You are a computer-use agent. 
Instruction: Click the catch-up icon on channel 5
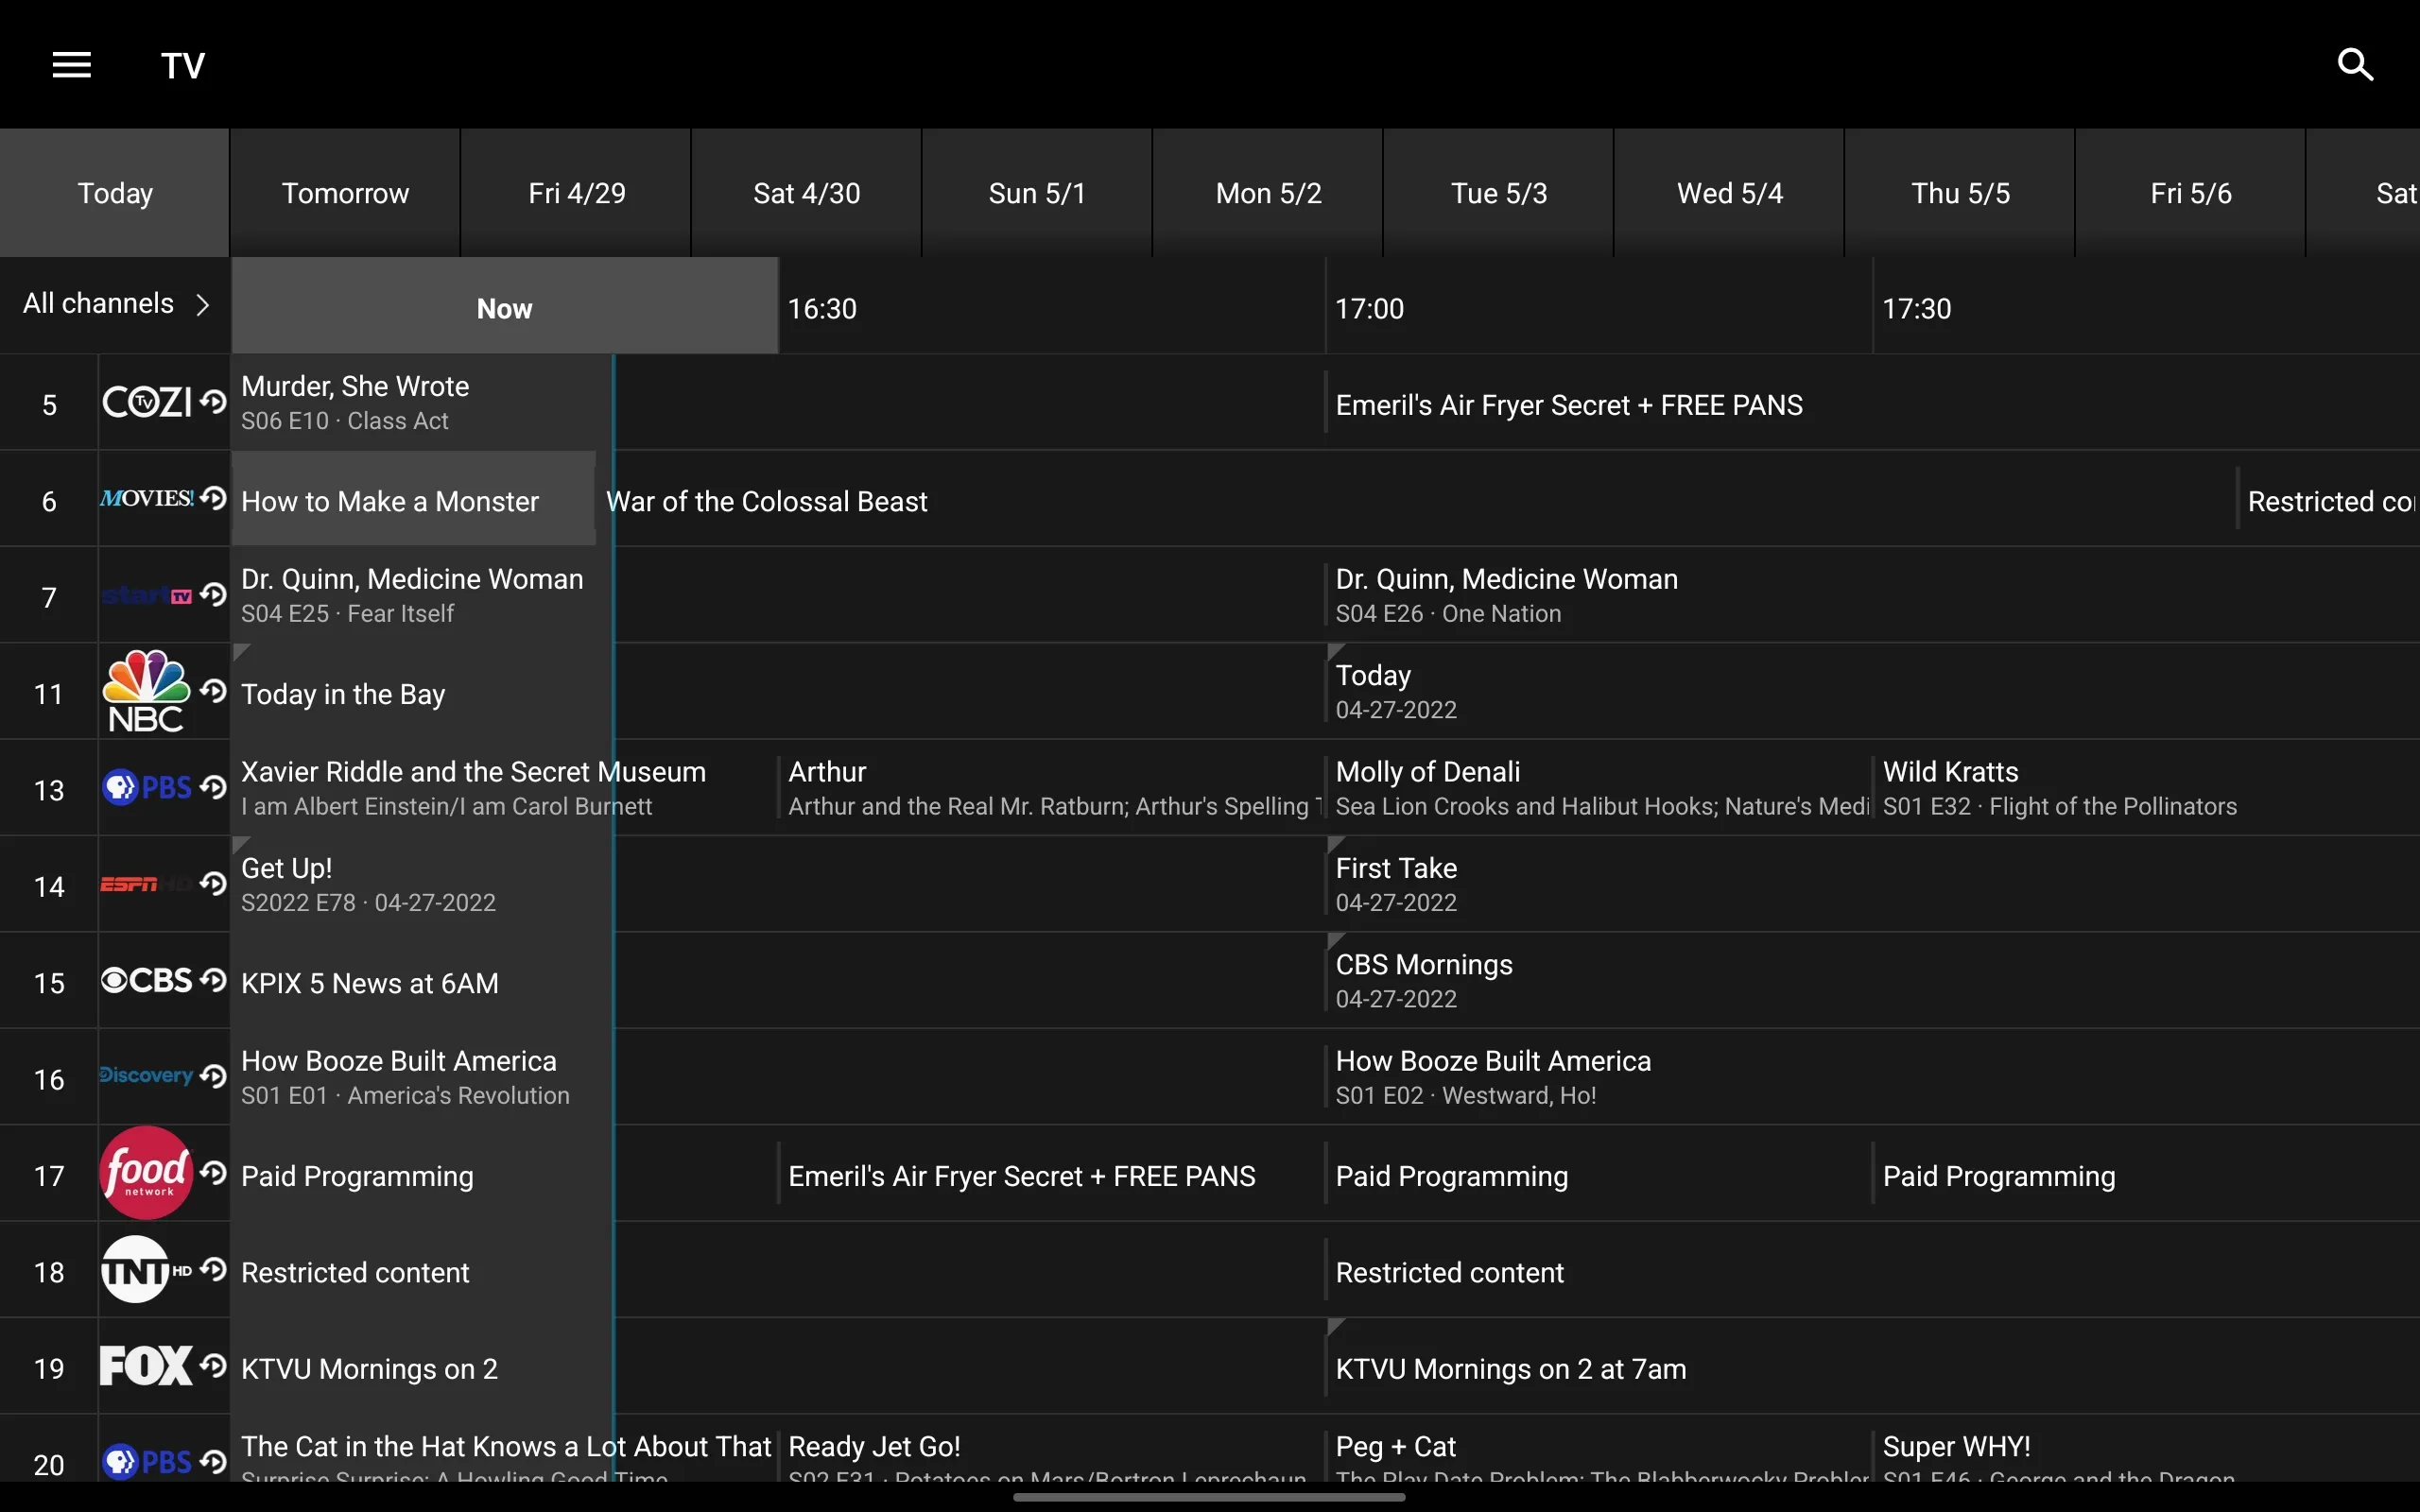click(x=213, y=402)
